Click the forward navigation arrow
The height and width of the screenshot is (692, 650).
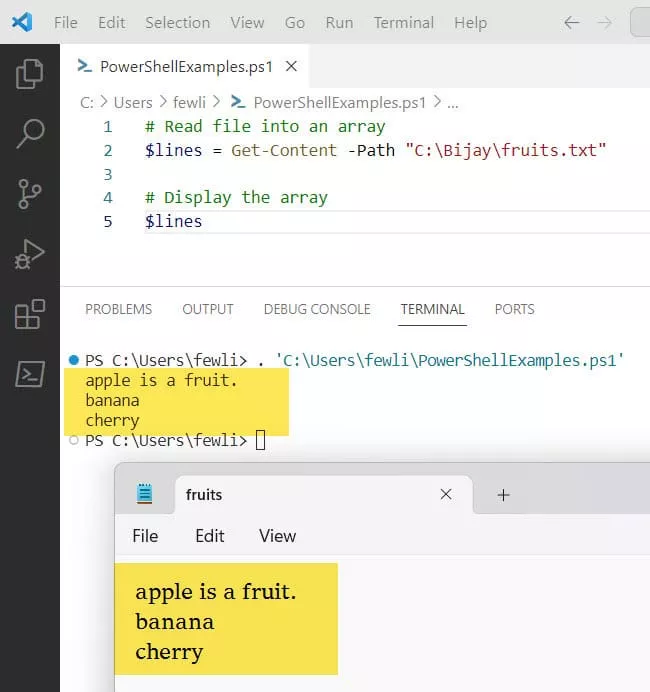(x=605, y=22)
